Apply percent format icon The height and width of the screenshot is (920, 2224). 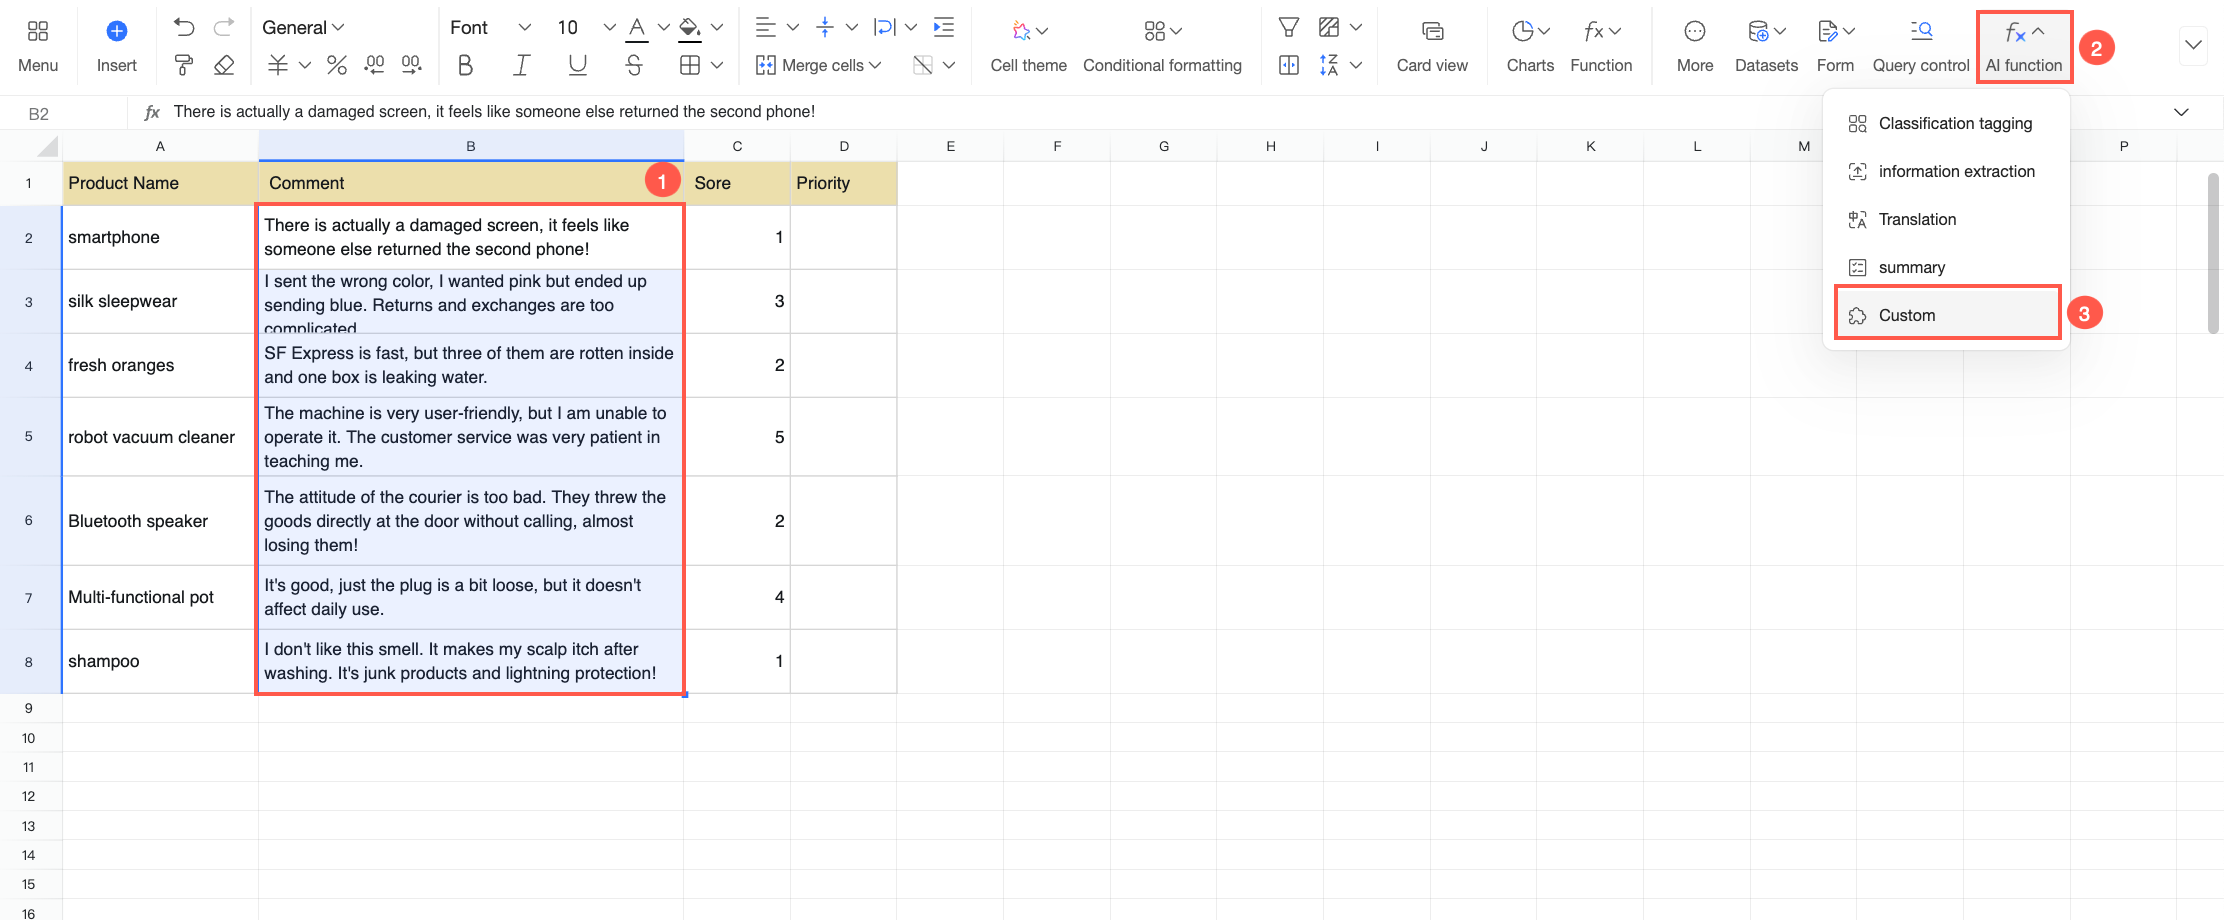pos(337,65)
